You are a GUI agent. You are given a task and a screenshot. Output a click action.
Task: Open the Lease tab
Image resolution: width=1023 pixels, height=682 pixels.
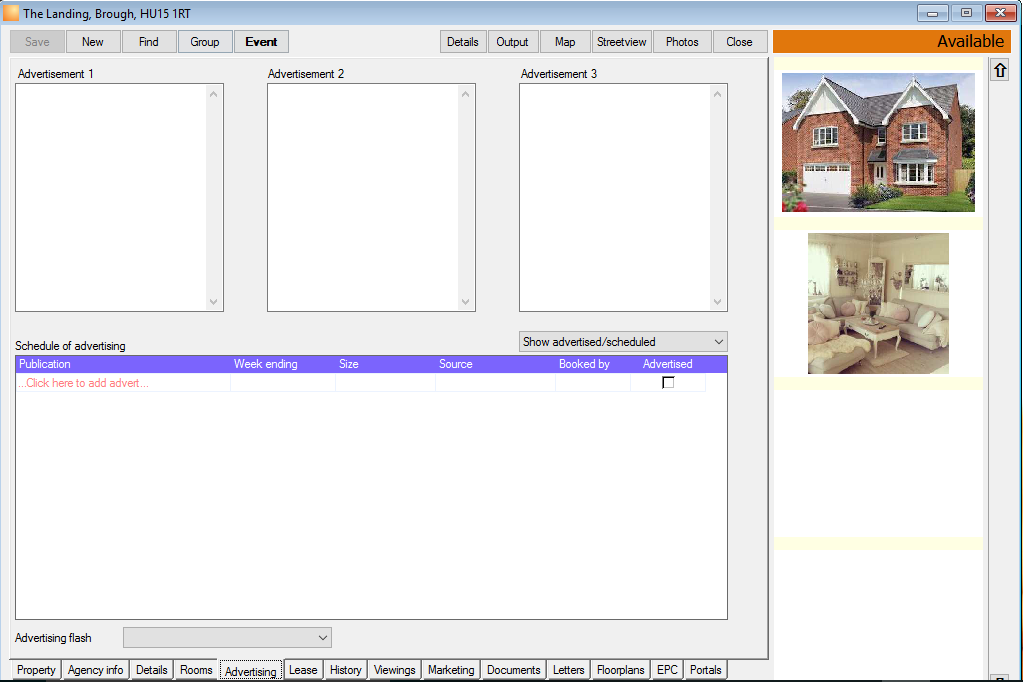point(303,670)
